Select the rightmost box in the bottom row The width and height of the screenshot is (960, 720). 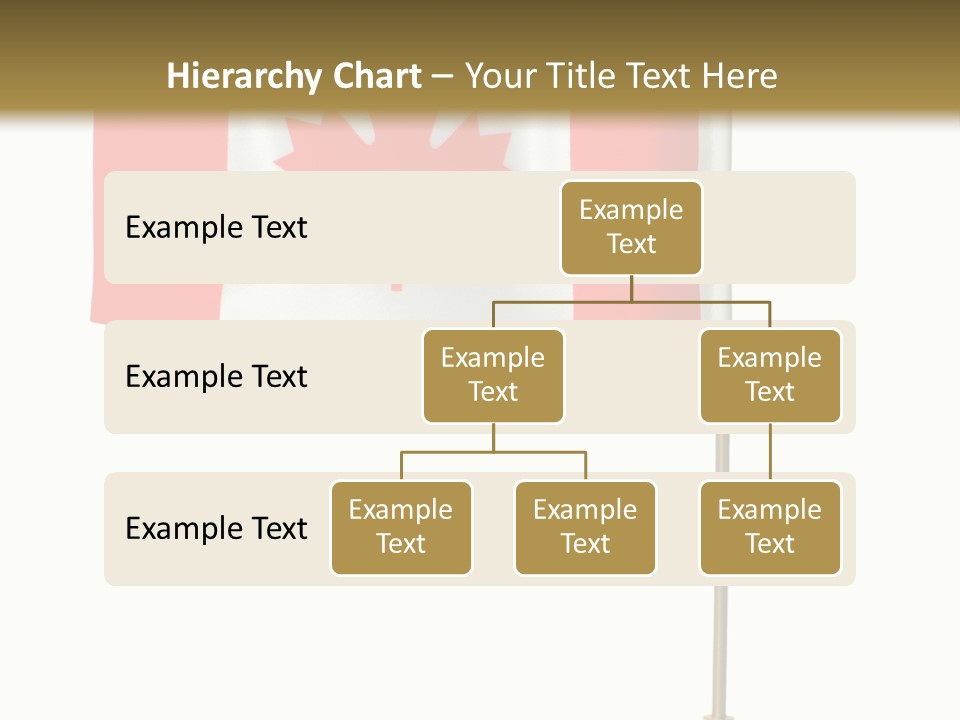point(770,527)
